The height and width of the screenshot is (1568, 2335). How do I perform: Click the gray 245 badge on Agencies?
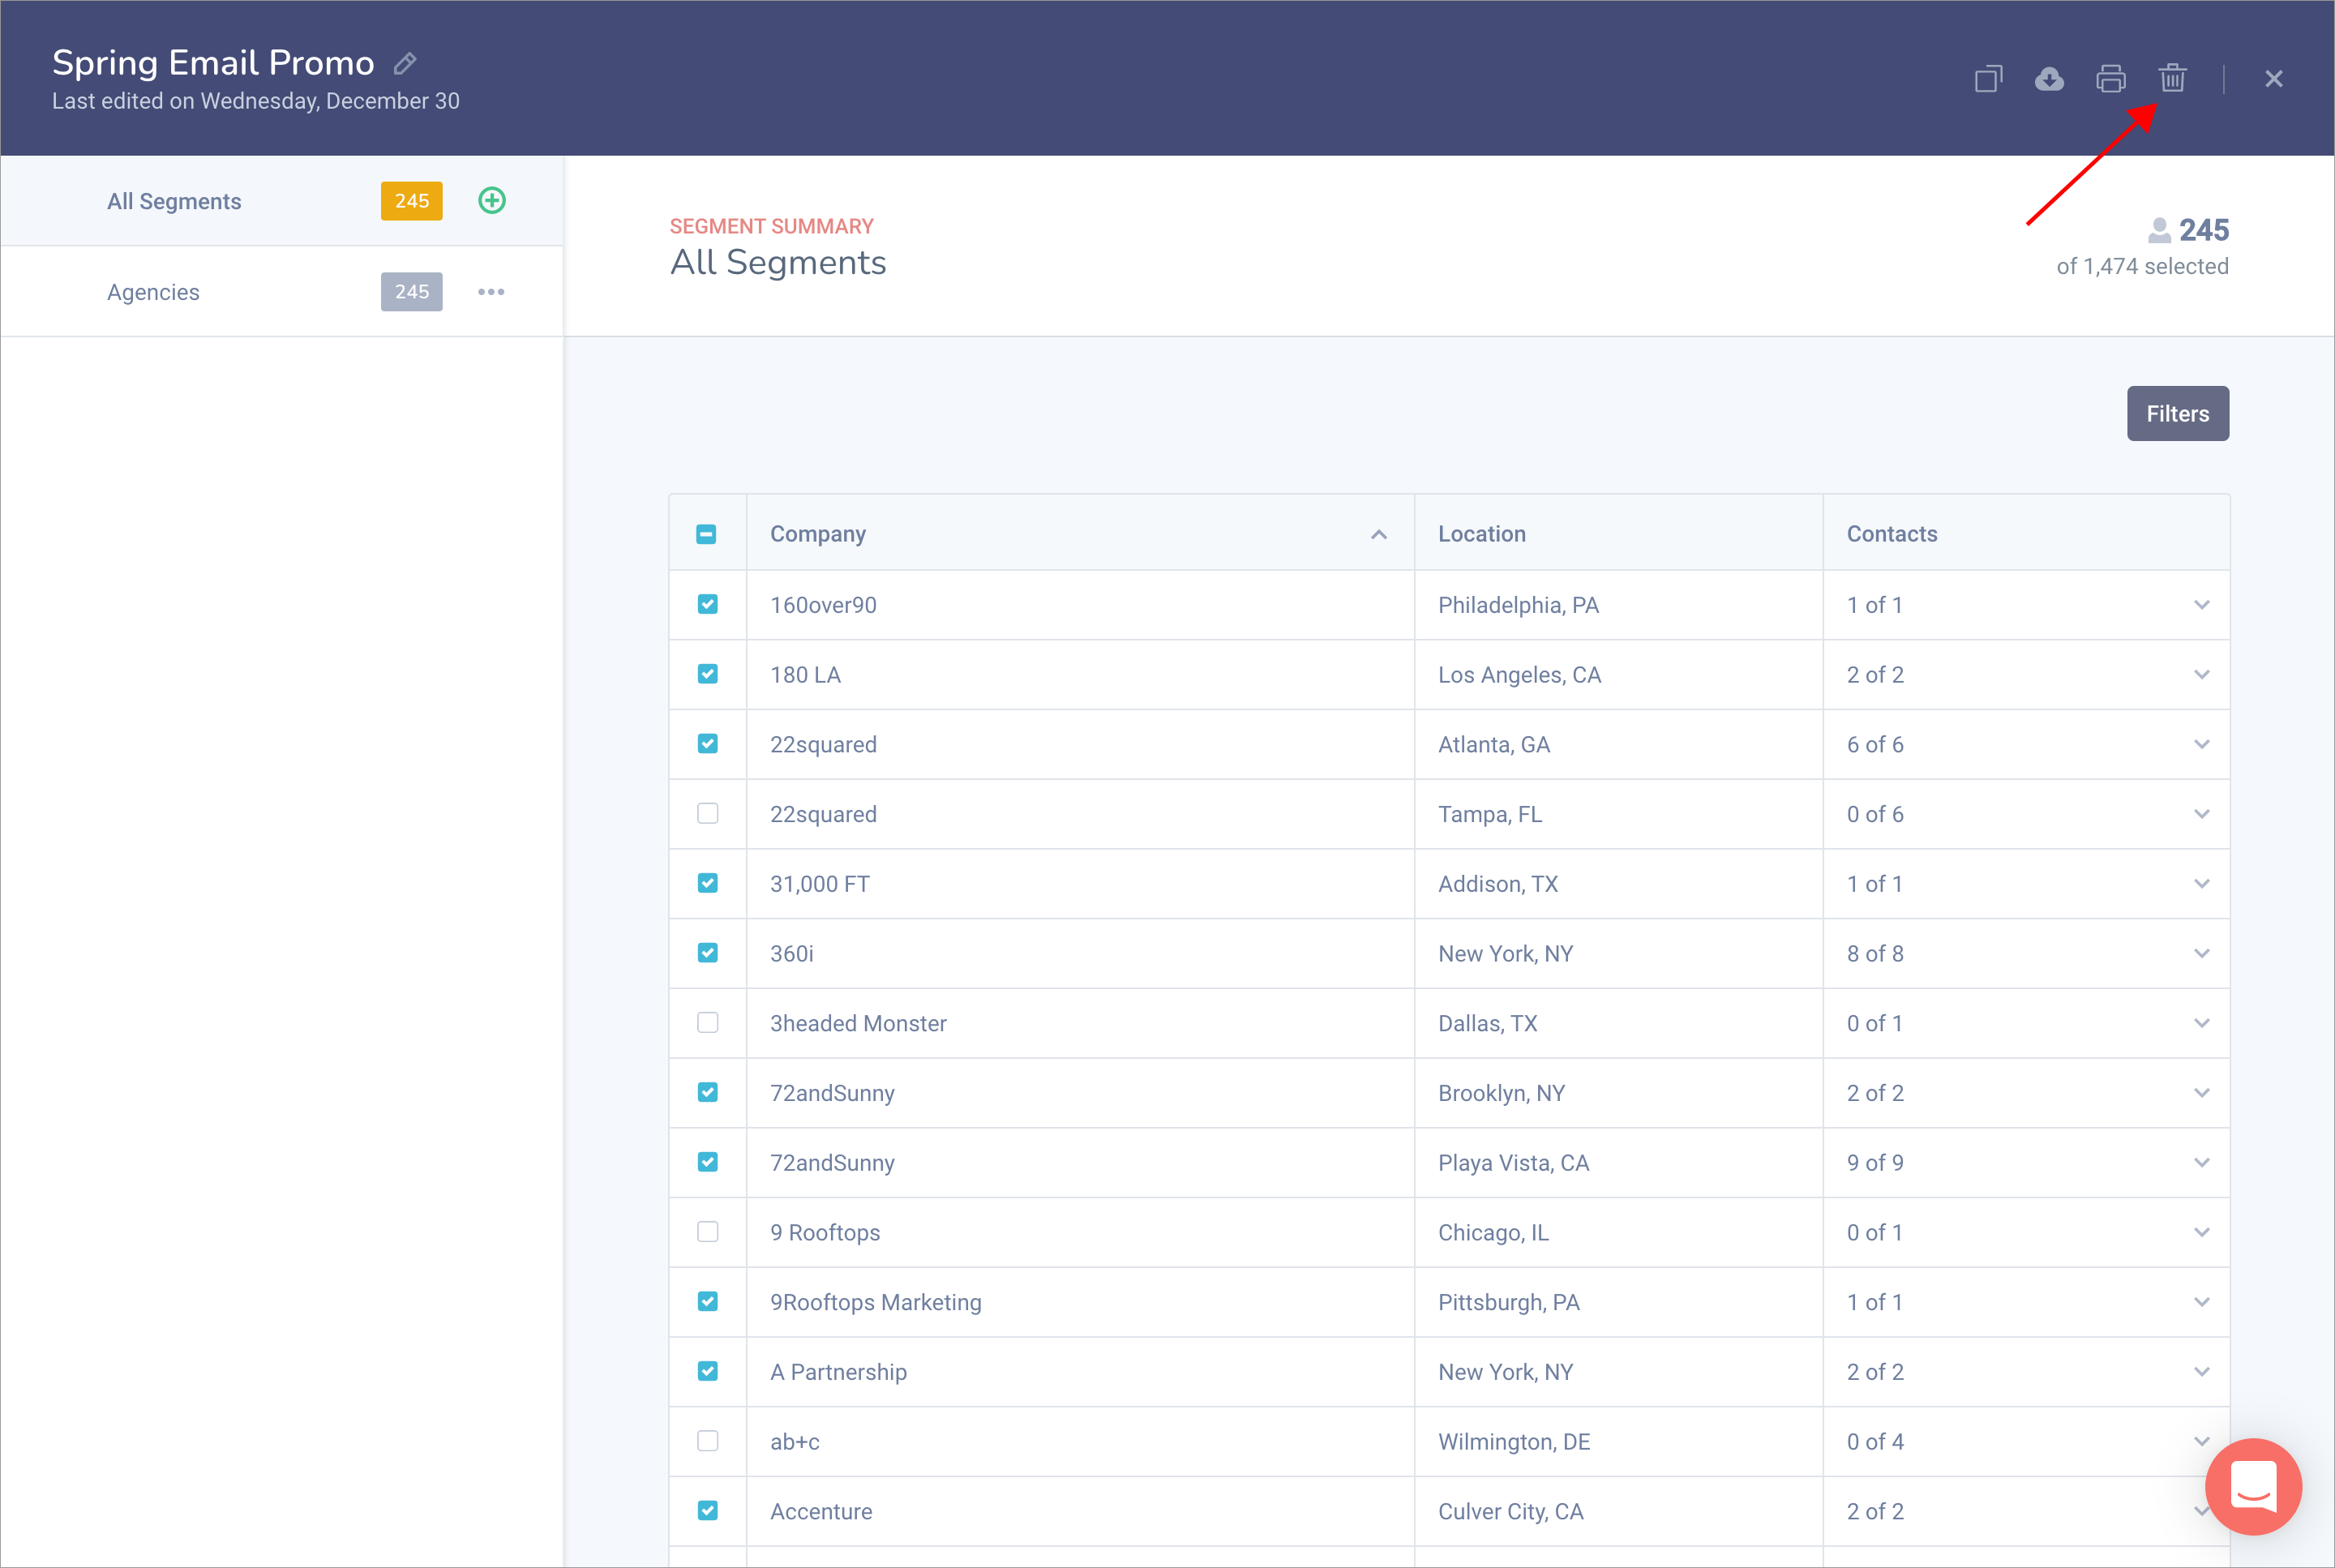(x=412, y=292)
